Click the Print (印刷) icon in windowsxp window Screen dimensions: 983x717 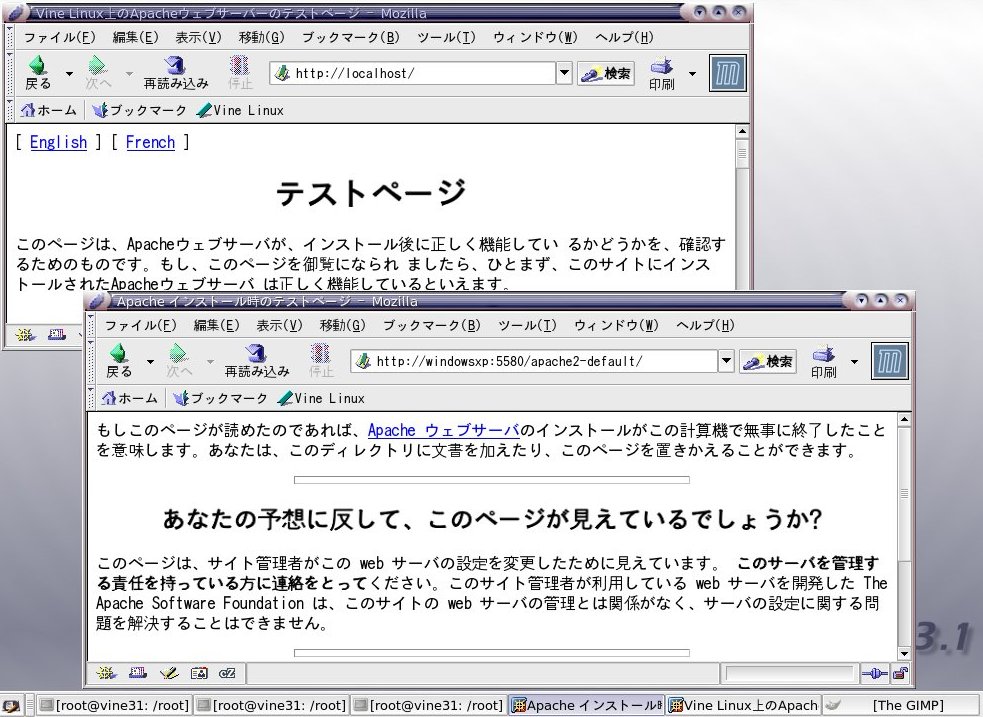click(x=824, y=361)
